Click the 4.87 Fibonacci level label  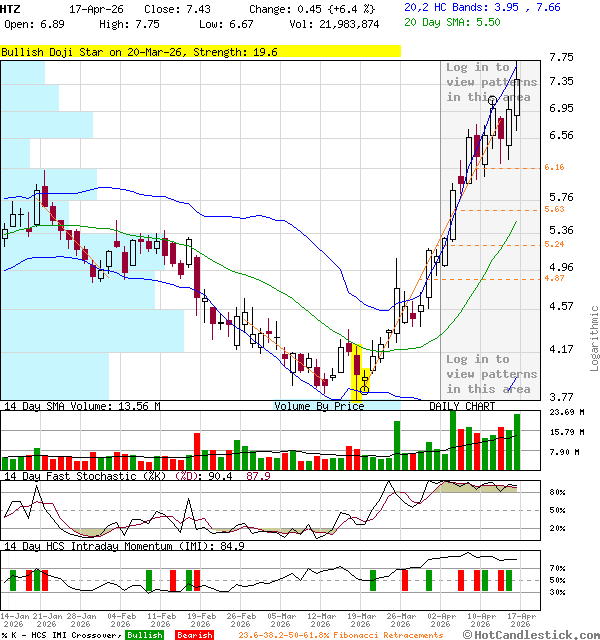click(x=554, y=279)
